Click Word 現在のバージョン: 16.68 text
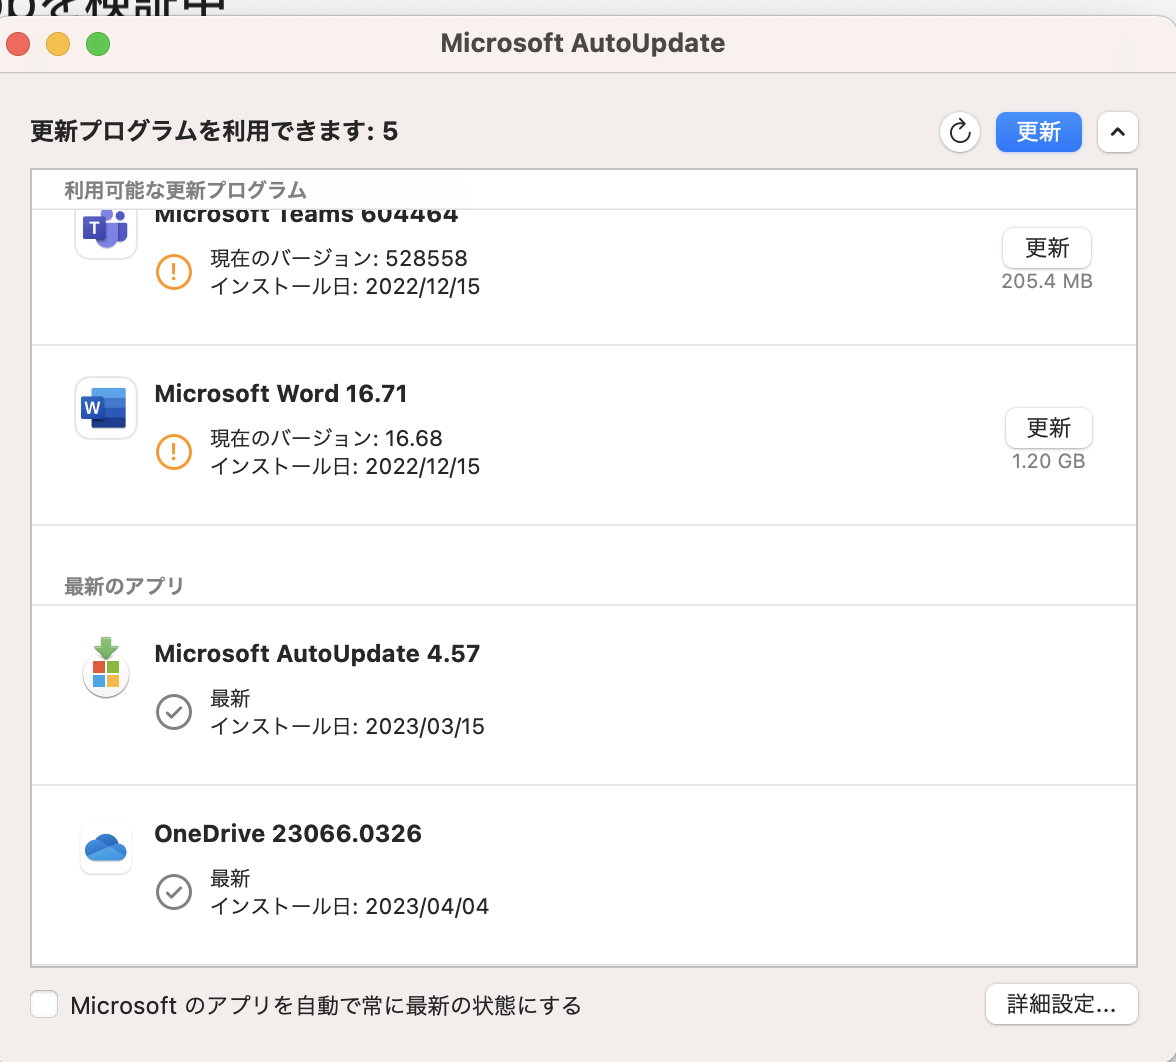Viewport: 1176px width, 1062px height. pyautogui.click(x=326, y=439)
